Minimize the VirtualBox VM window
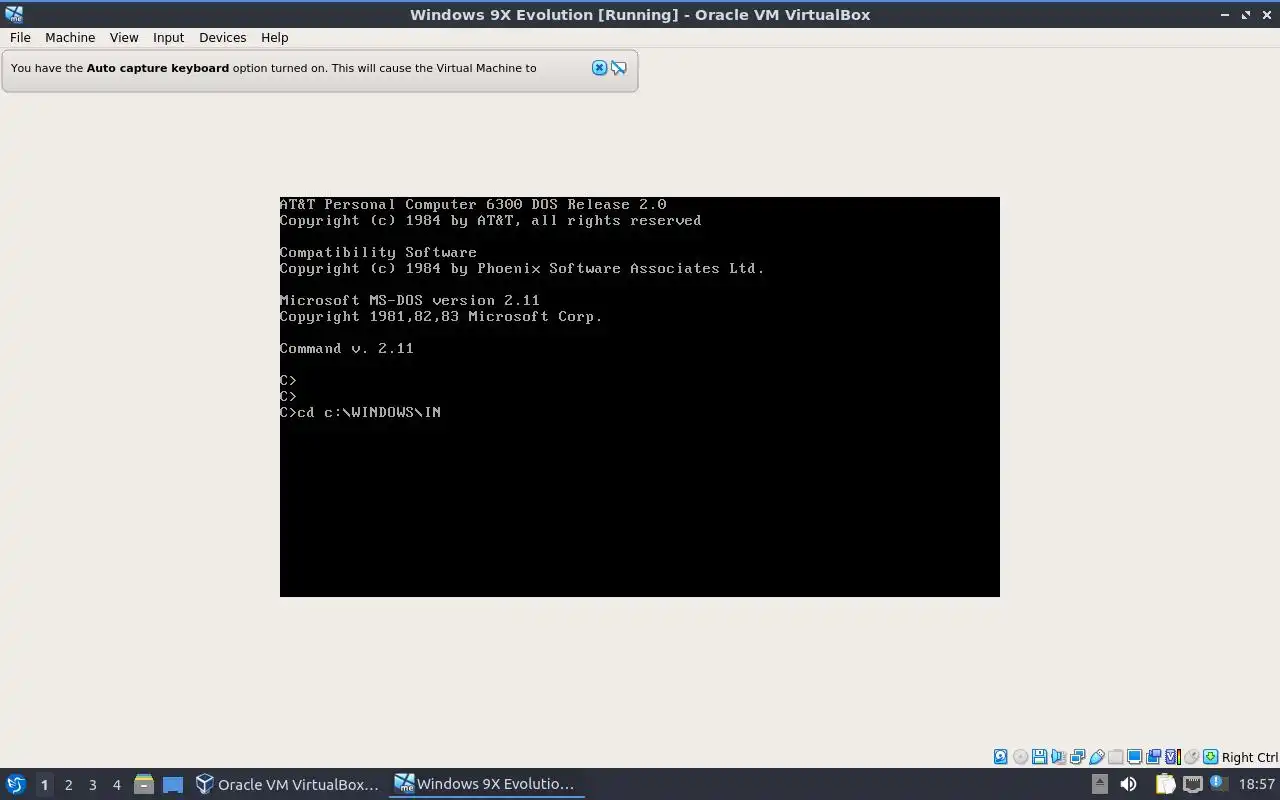This screenshot has width=1280, height=800. 1225,15
